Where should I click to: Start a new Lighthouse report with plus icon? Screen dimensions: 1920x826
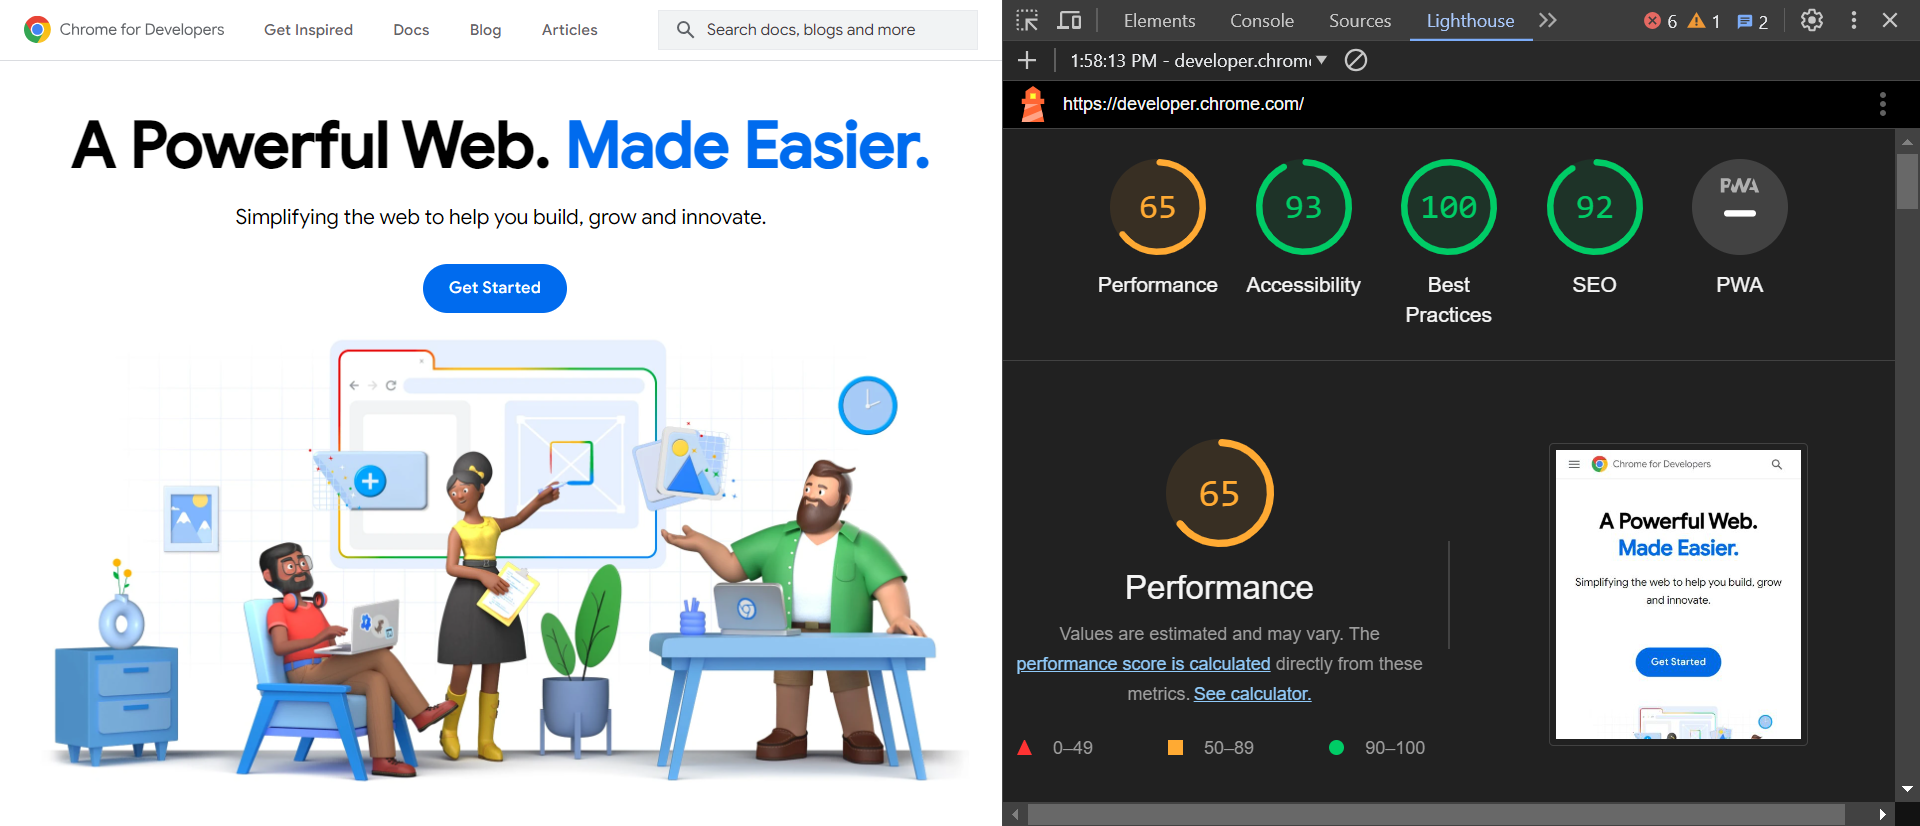[x=1027, y=61]
